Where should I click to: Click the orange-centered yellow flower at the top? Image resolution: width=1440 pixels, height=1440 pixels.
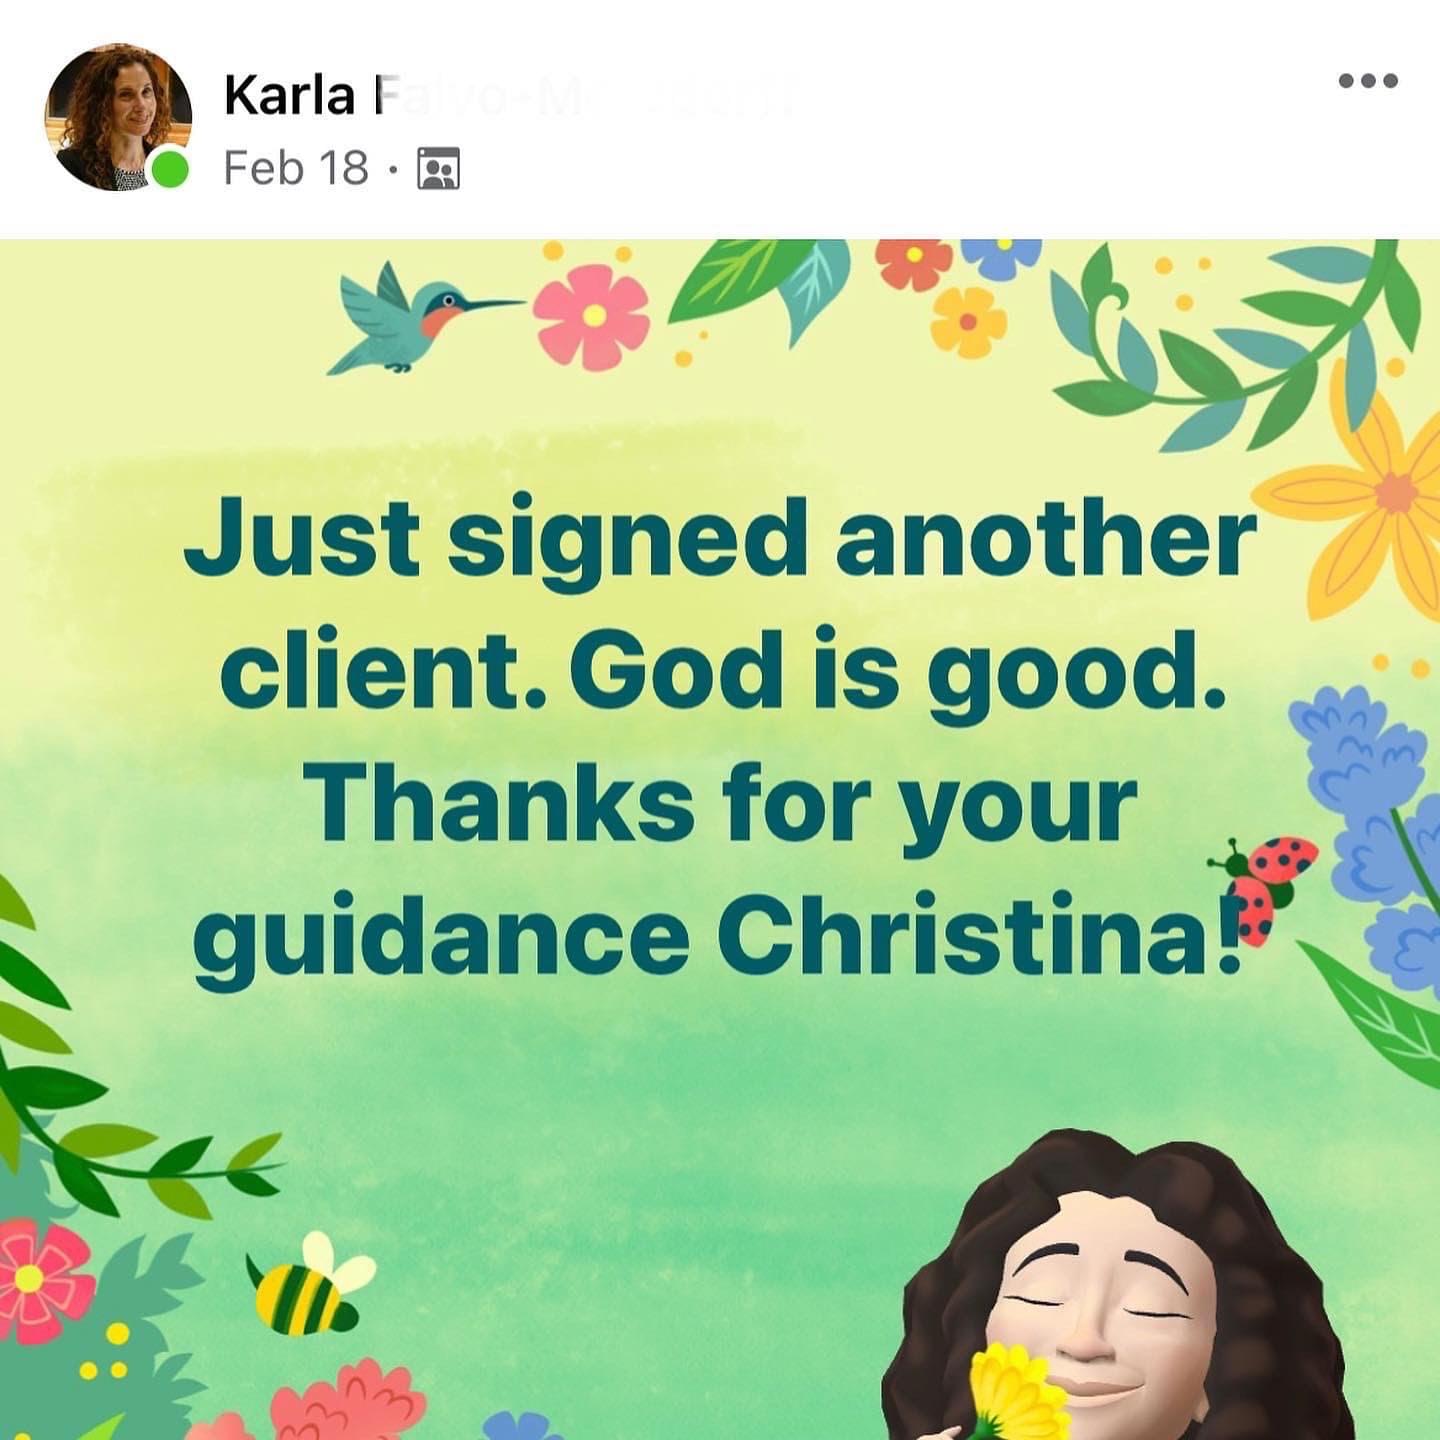pos(968,322)
